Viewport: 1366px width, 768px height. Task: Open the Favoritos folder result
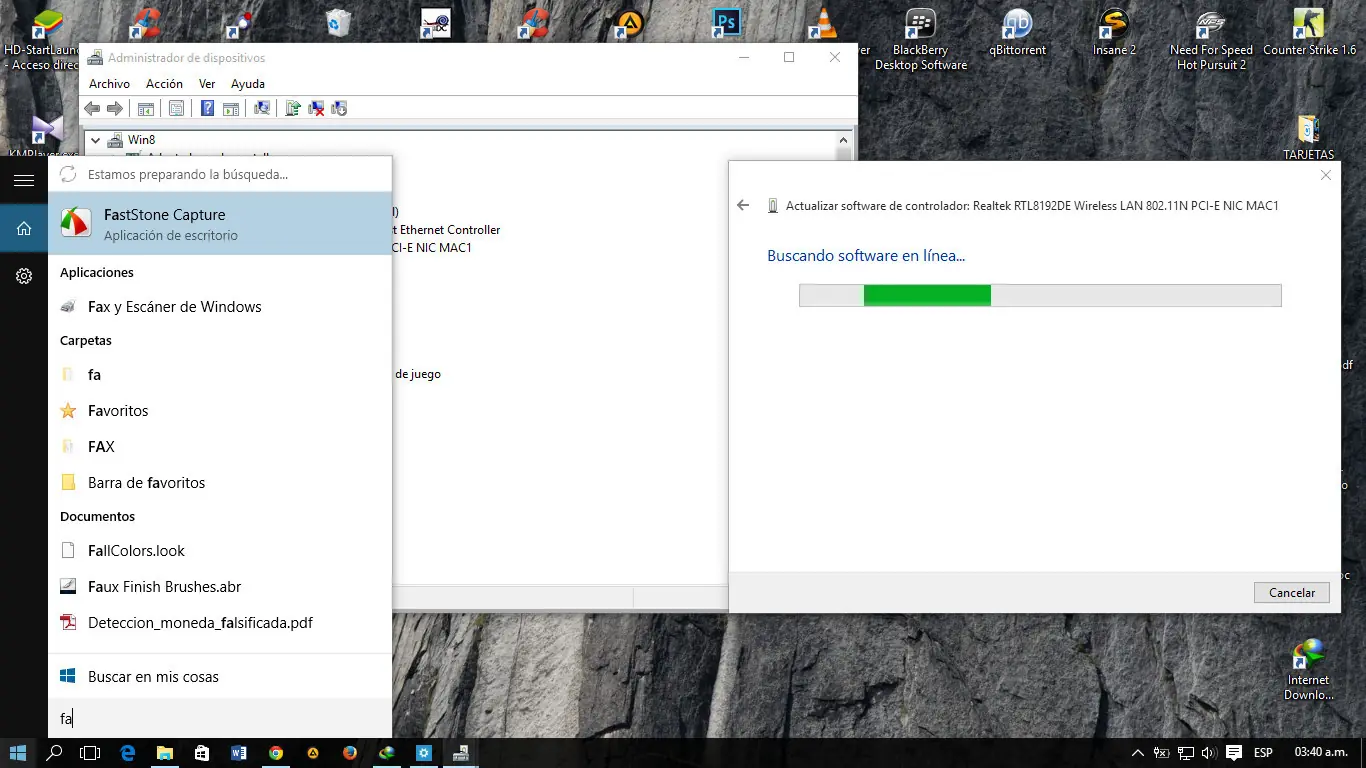point(220,411)
